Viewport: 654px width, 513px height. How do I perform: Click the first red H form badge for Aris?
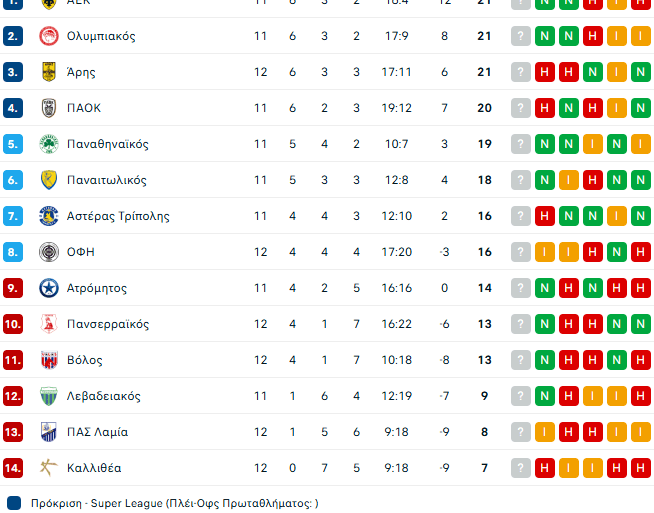[545, 72]
